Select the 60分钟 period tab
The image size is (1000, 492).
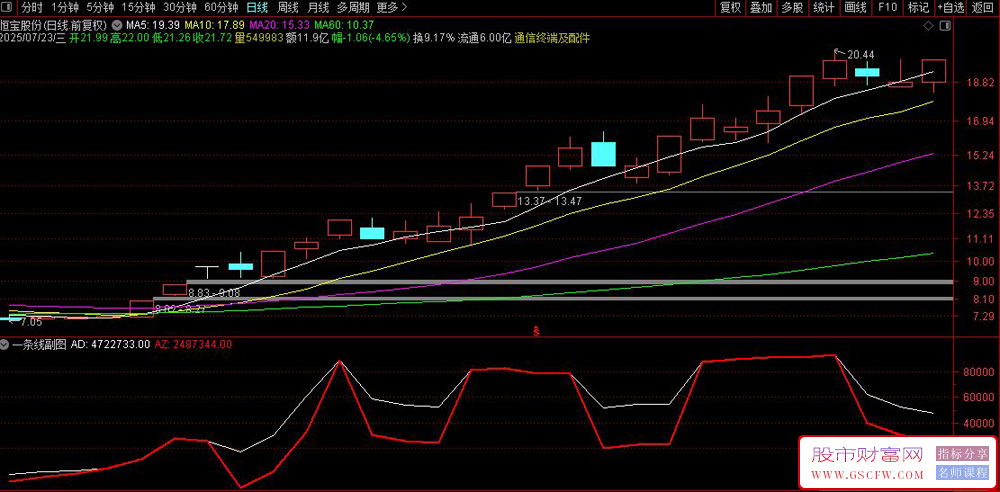pos(221,8)
